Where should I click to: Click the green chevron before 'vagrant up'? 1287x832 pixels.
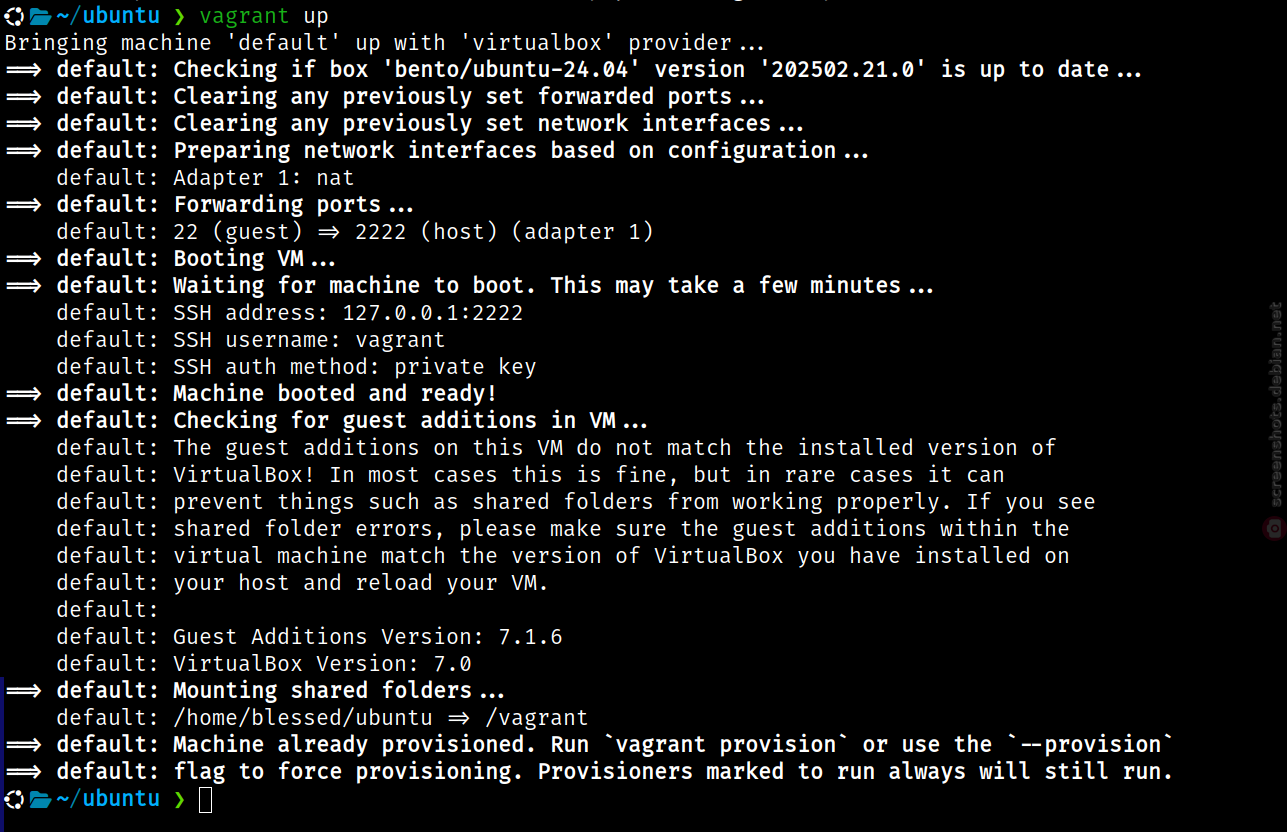coord(179,16)
